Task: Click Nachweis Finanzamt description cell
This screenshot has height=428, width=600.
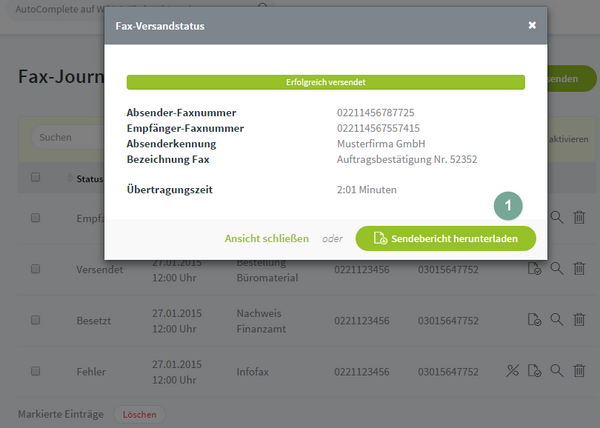Action: point(261,321)
